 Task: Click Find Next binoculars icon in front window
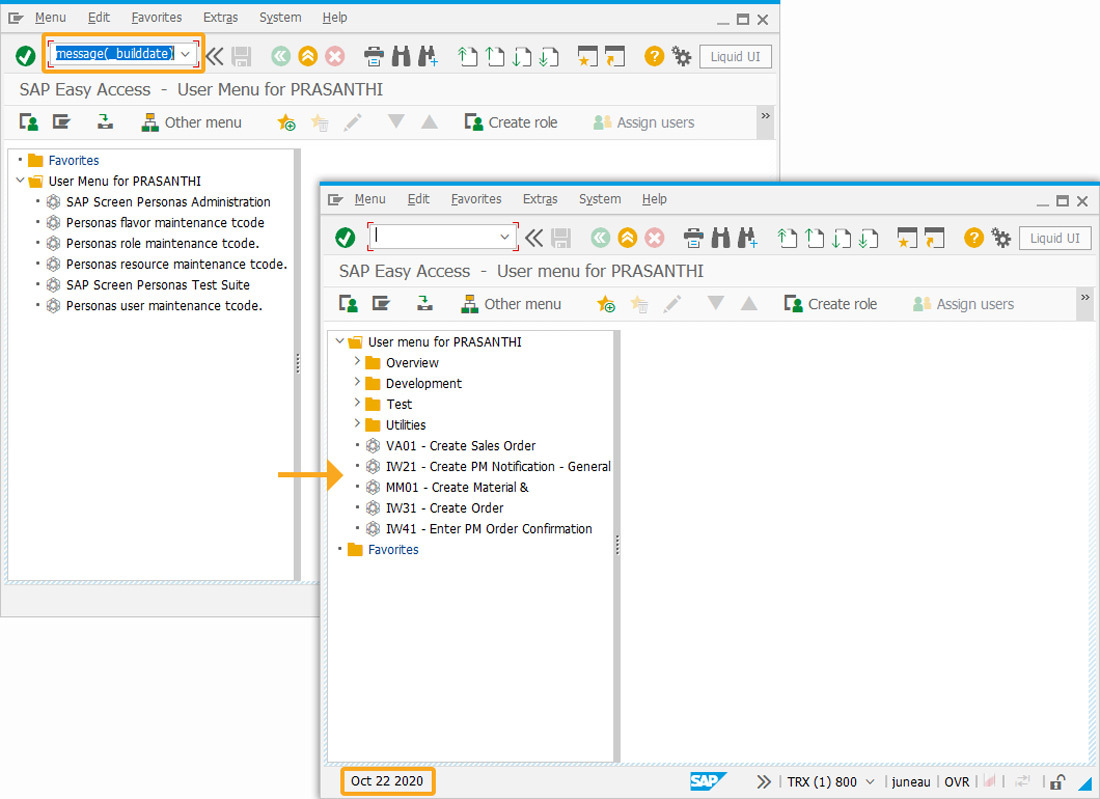pyautogui.click(x=747, y=238)
